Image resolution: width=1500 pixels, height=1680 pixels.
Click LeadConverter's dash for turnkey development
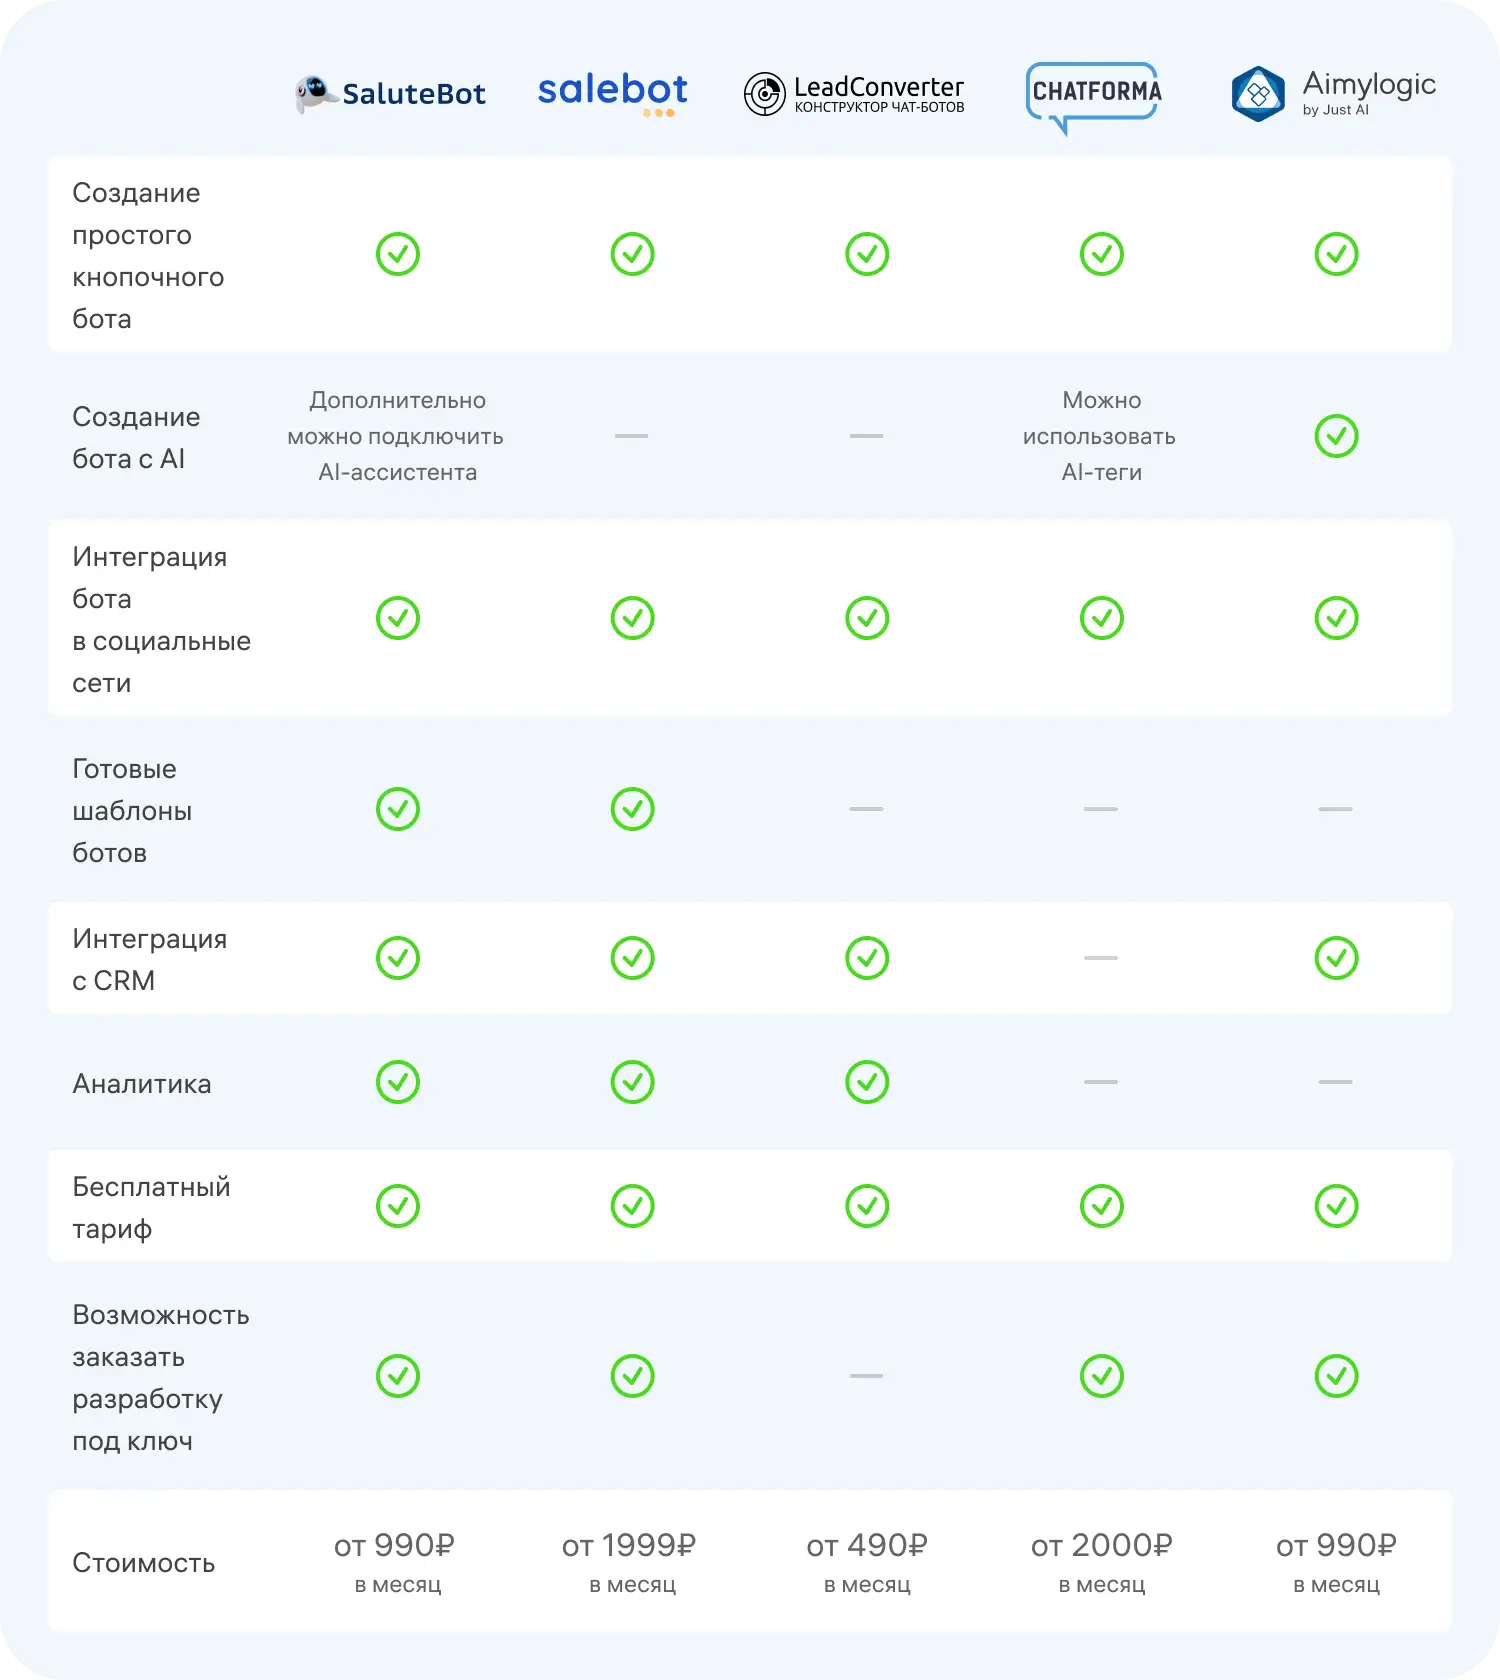(866, 1376)
